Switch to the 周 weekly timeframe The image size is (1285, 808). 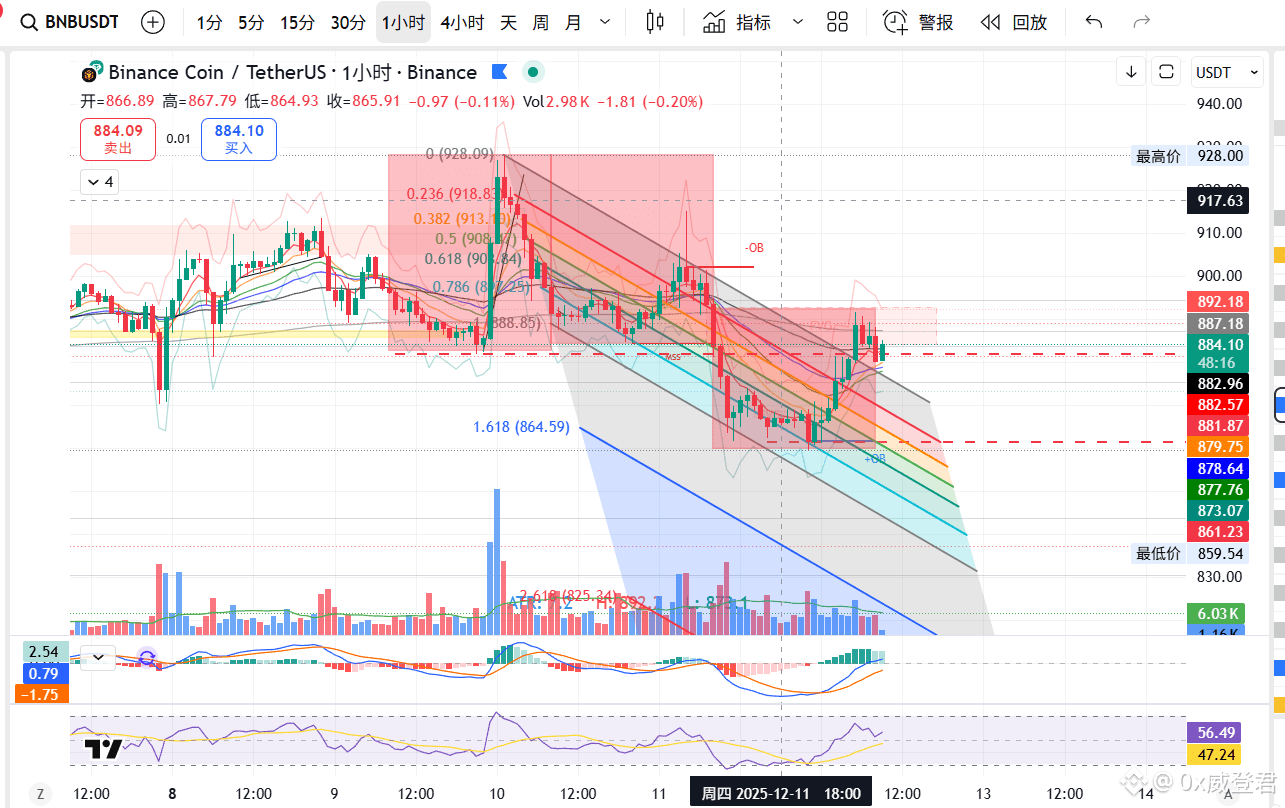541,22
